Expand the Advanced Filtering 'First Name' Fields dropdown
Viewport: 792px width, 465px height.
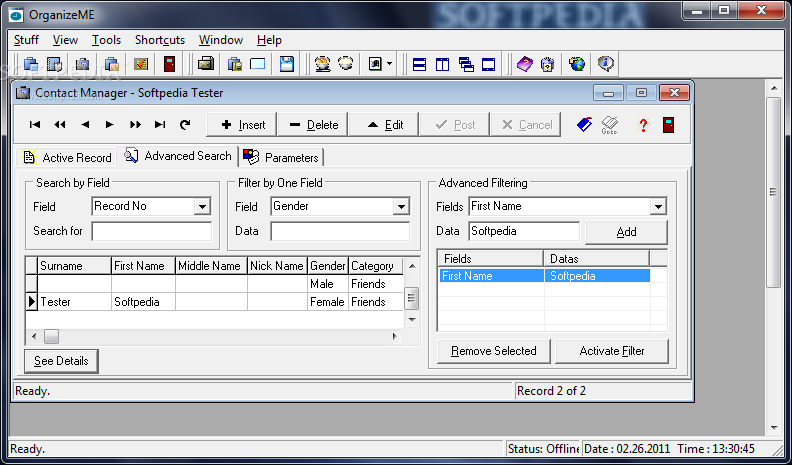658,206
